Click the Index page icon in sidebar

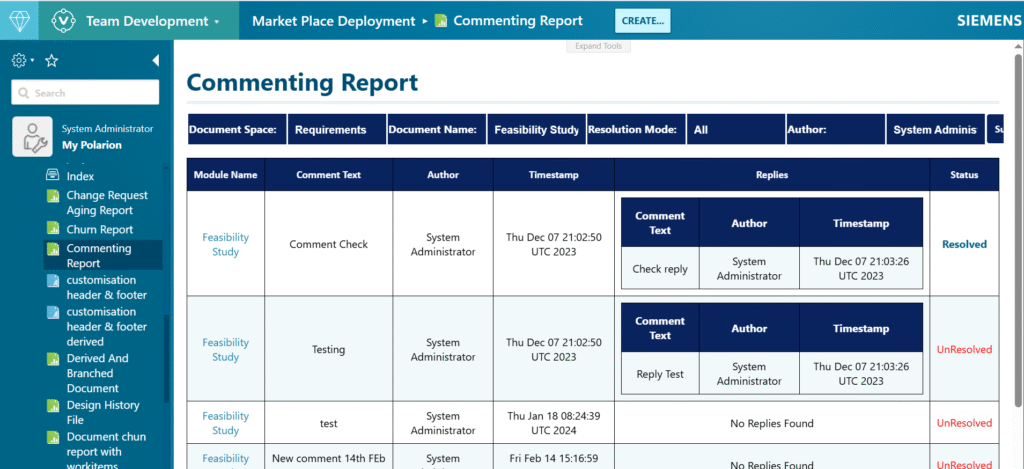(53, 176)
